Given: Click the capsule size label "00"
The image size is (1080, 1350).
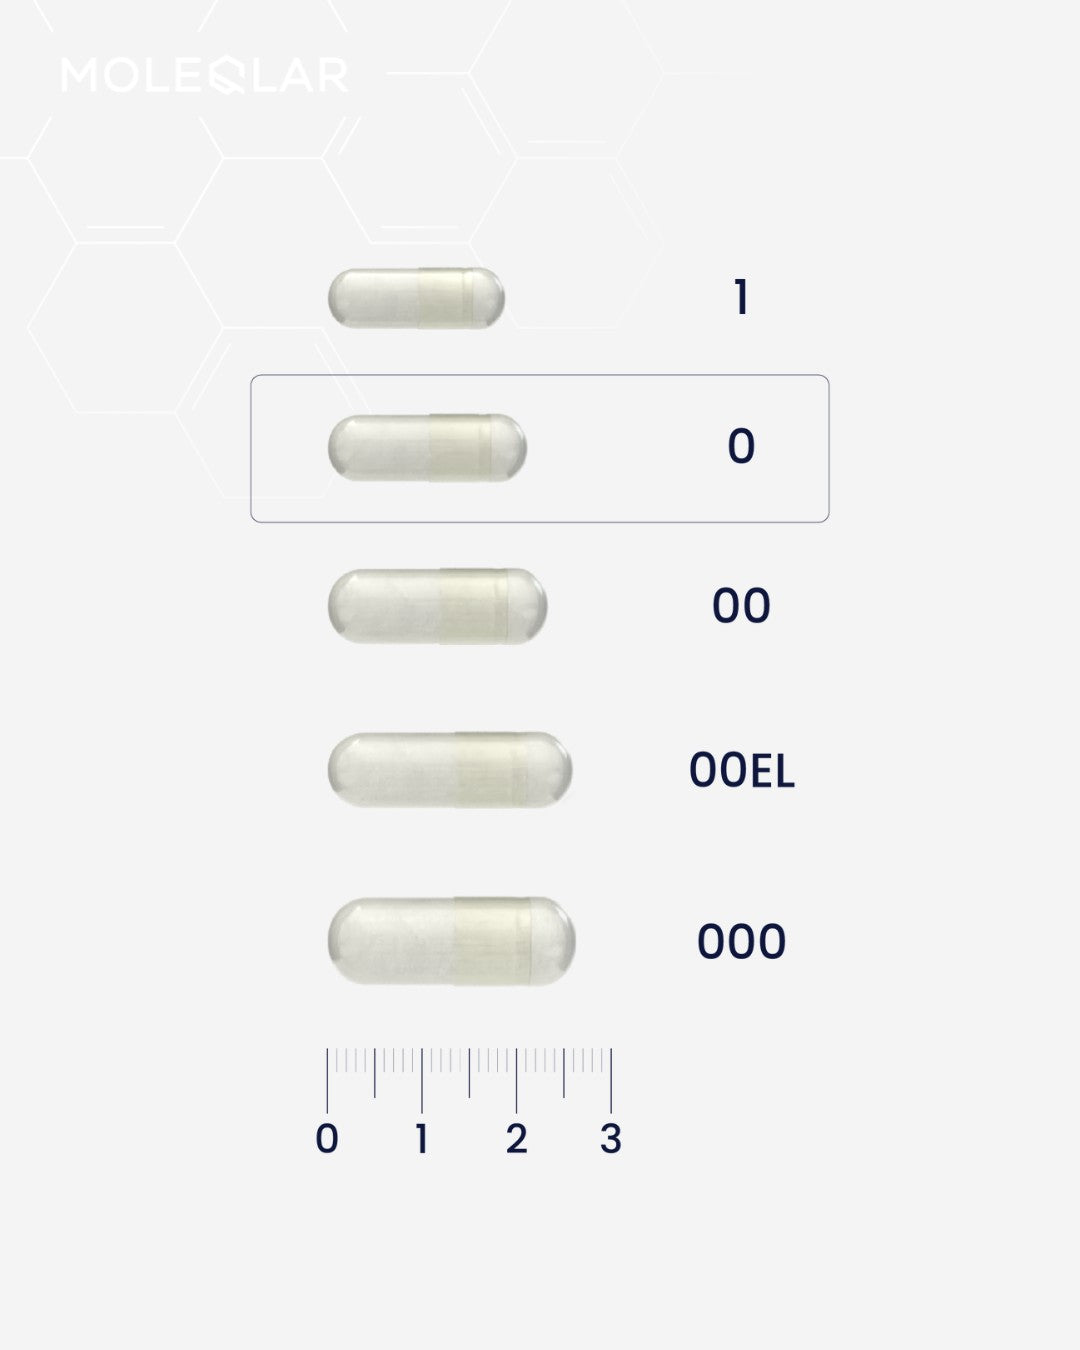Looking at the screenshot, I should click(741, 606).
